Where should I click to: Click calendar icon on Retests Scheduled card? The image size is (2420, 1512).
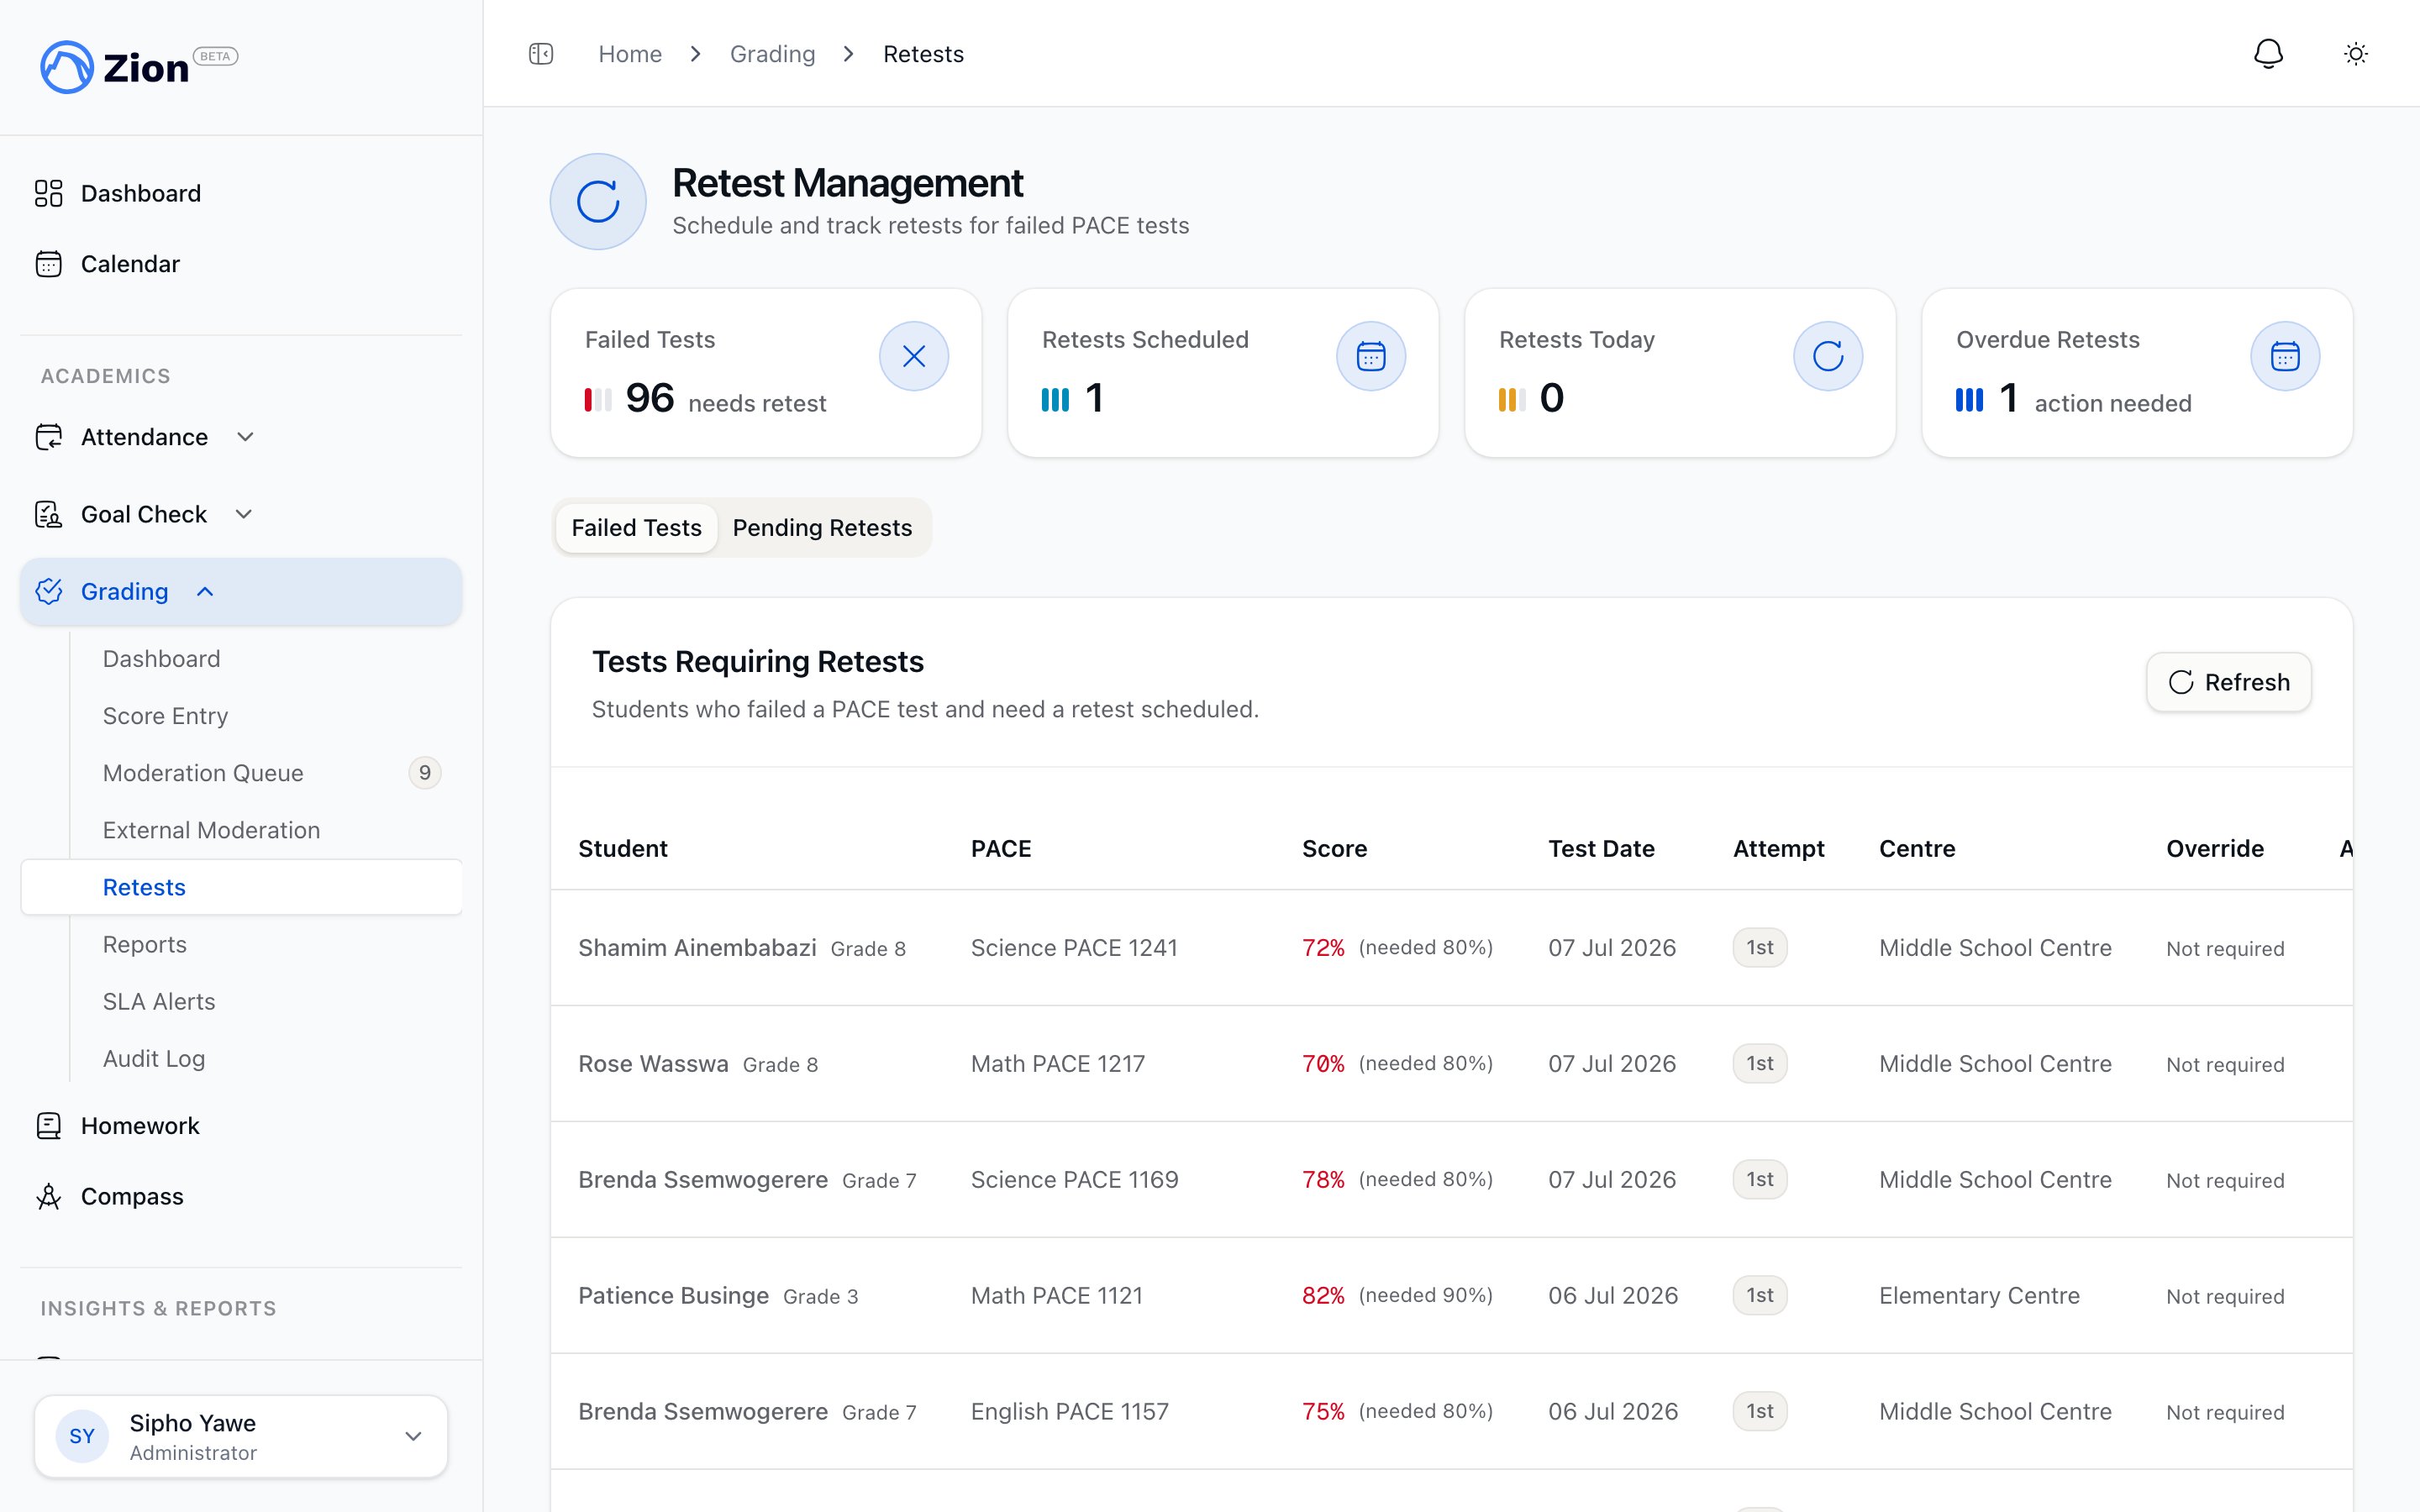pyautogui.click(x=1371, y=356)
